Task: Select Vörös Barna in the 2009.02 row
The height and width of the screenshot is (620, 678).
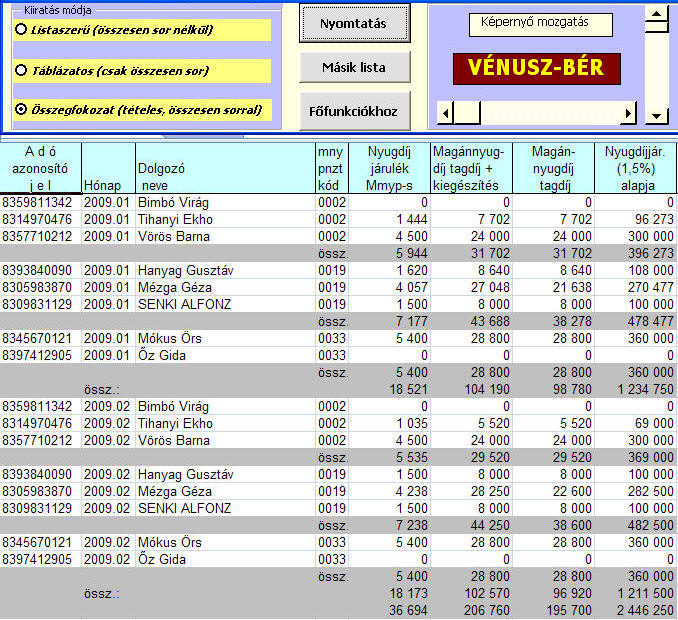Action: pyautogui.click(x=173, y=440)
